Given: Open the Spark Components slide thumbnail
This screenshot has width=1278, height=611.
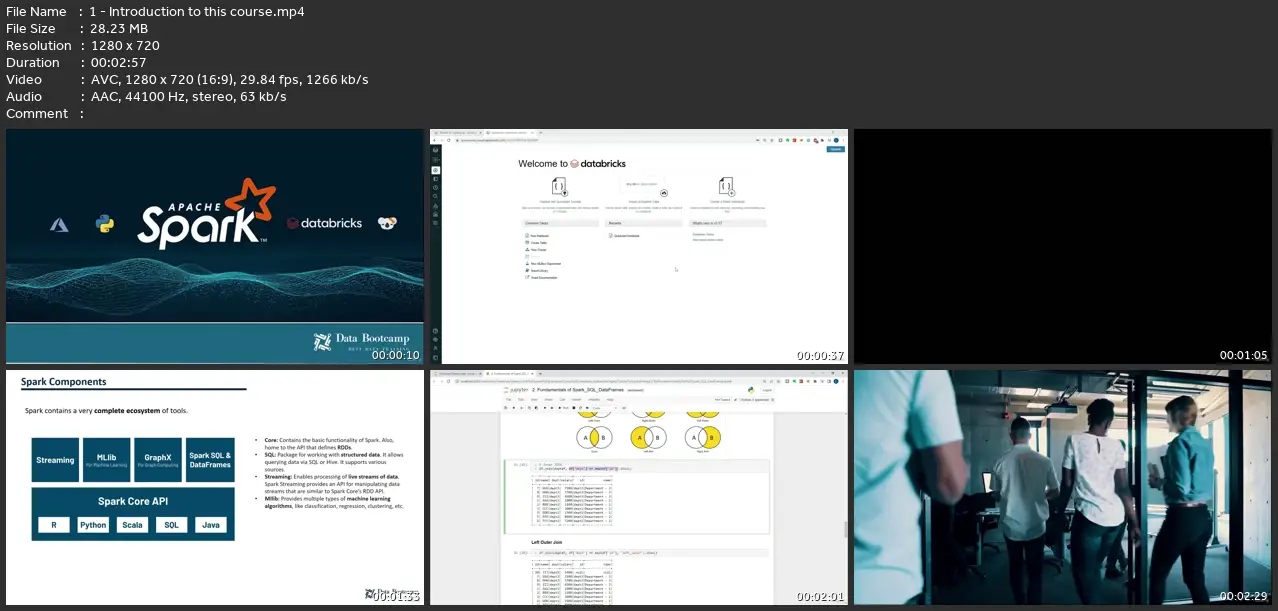Looking at the screenshot, I should tap(214, 487).
